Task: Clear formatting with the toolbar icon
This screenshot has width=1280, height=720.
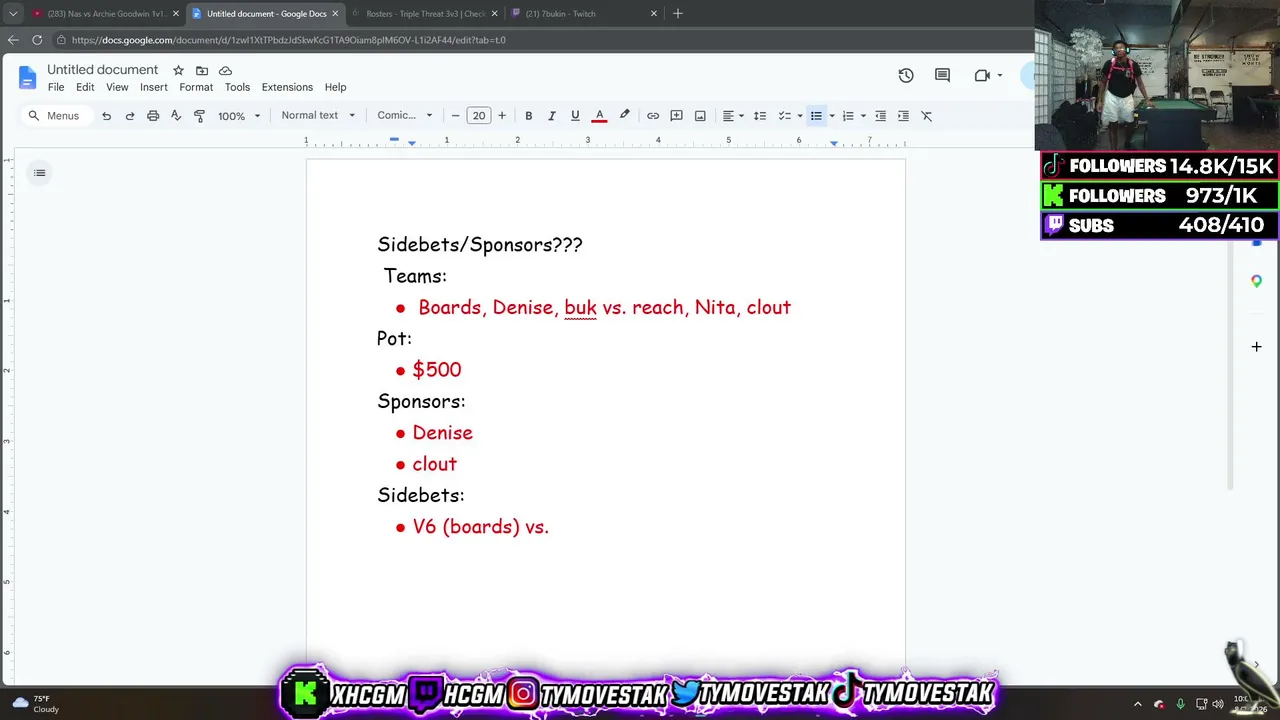Action: (x=927, y=116)
